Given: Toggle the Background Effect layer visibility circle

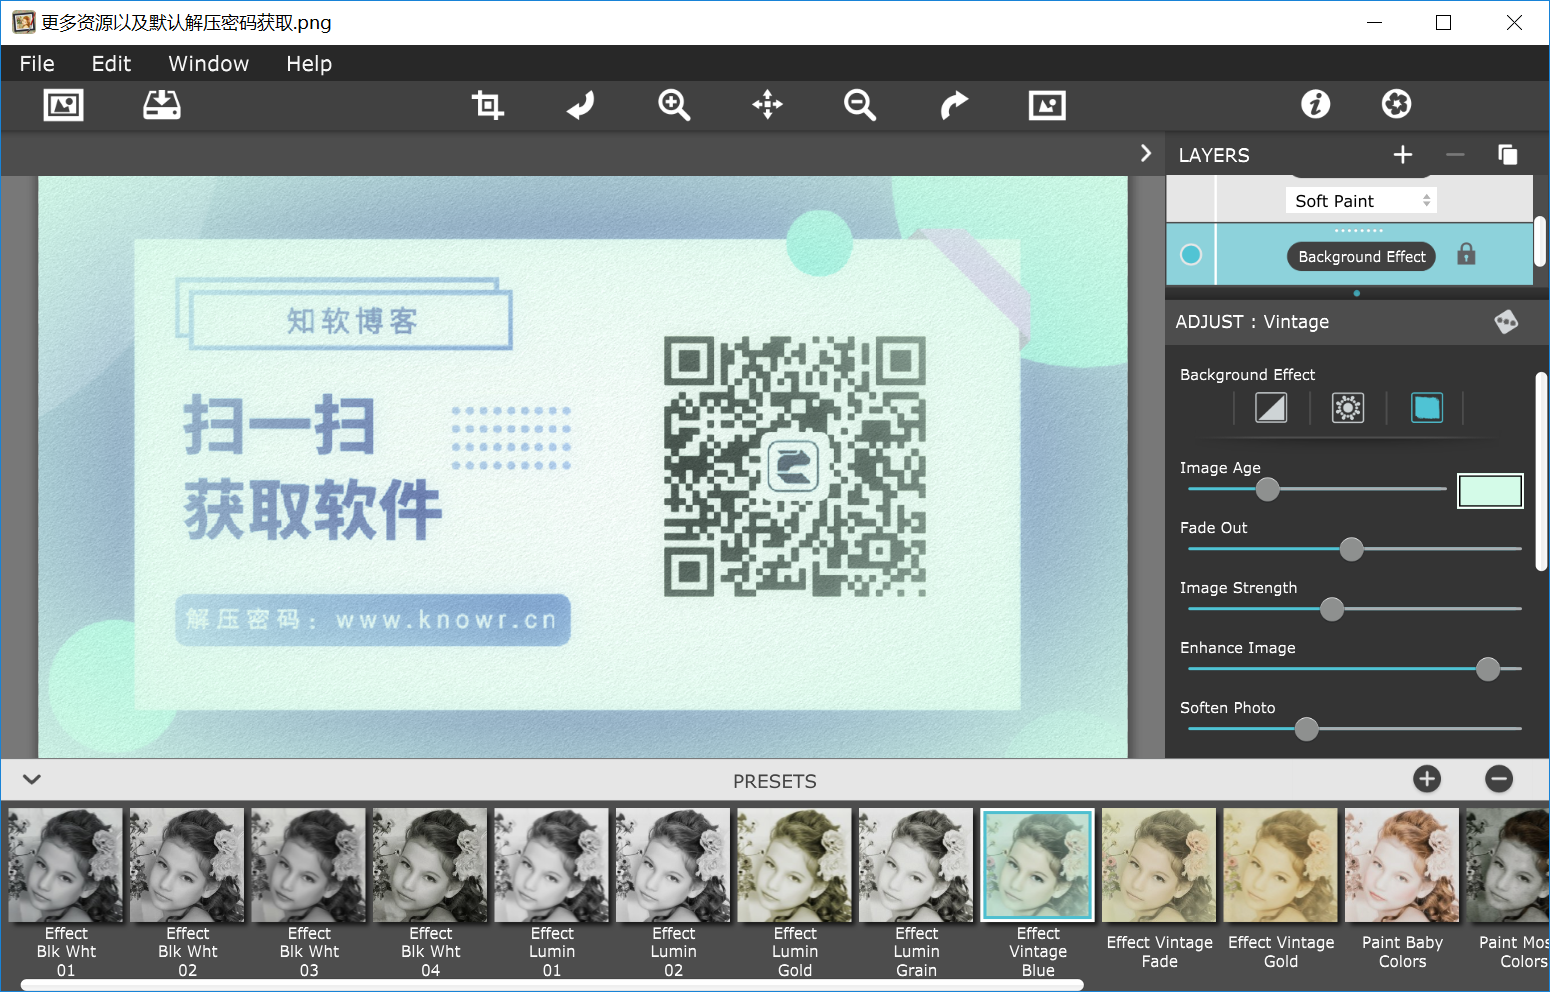Looking at the screenshot, I should (1191, 255).
